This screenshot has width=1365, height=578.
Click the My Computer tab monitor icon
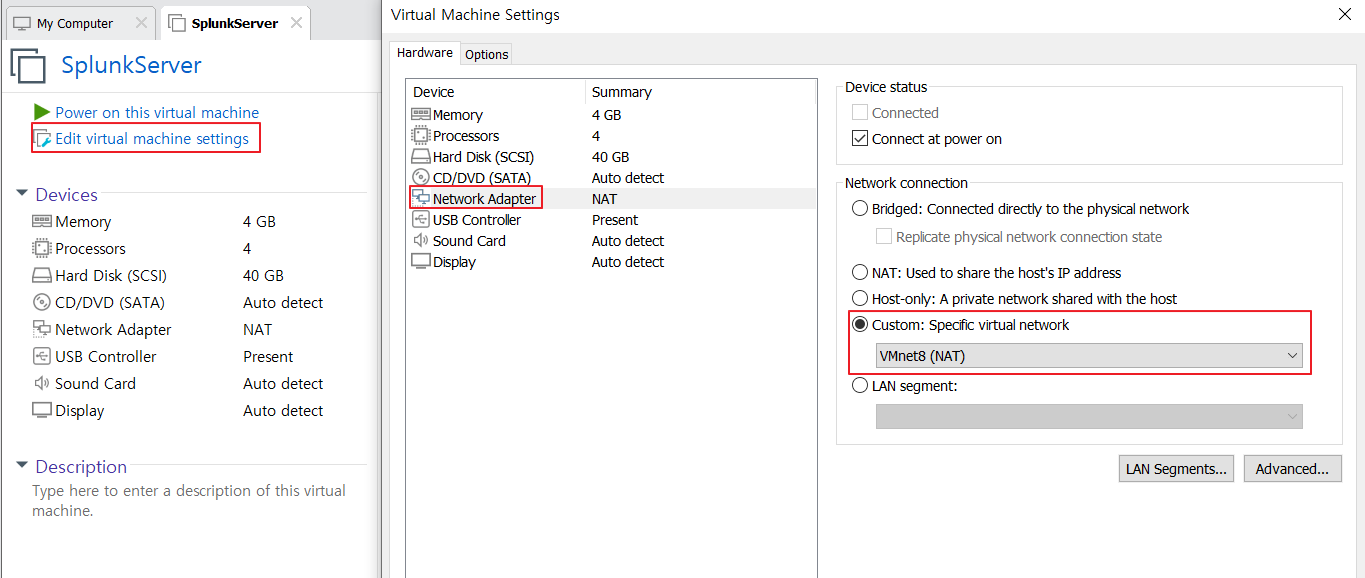click(x=22, y=23)
